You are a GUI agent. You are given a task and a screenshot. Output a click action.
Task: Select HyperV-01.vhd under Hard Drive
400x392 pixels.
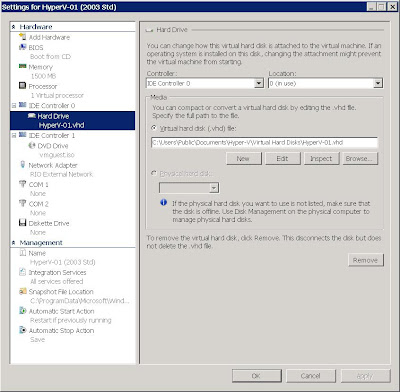point(61,125)
